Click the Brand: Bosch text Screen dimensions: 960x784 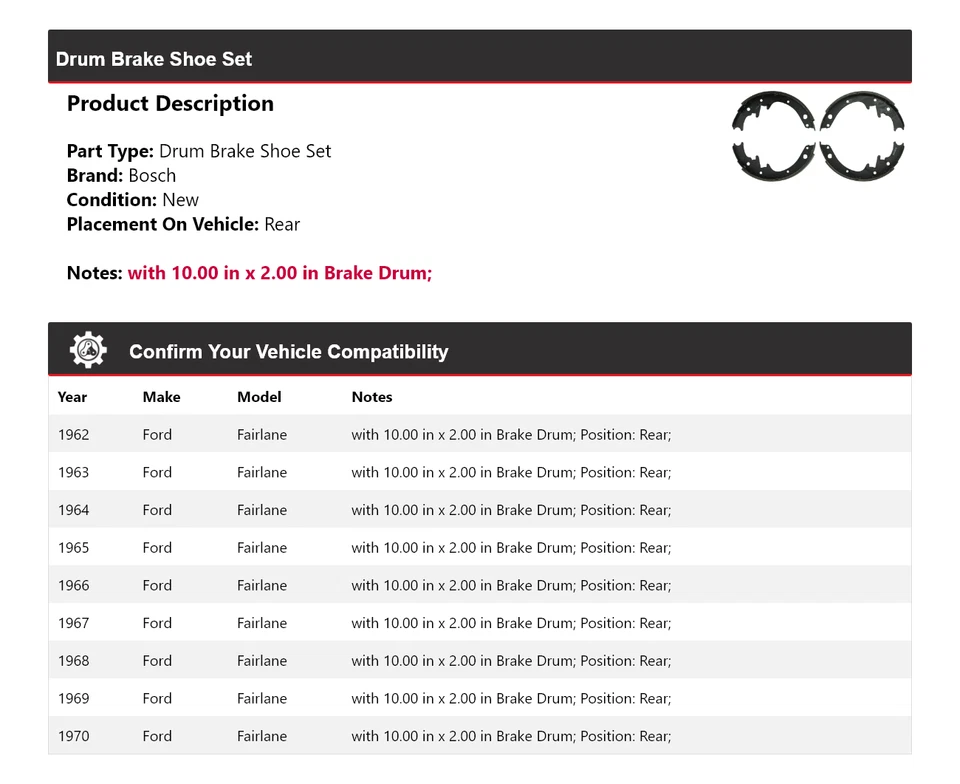pos(121,176)
